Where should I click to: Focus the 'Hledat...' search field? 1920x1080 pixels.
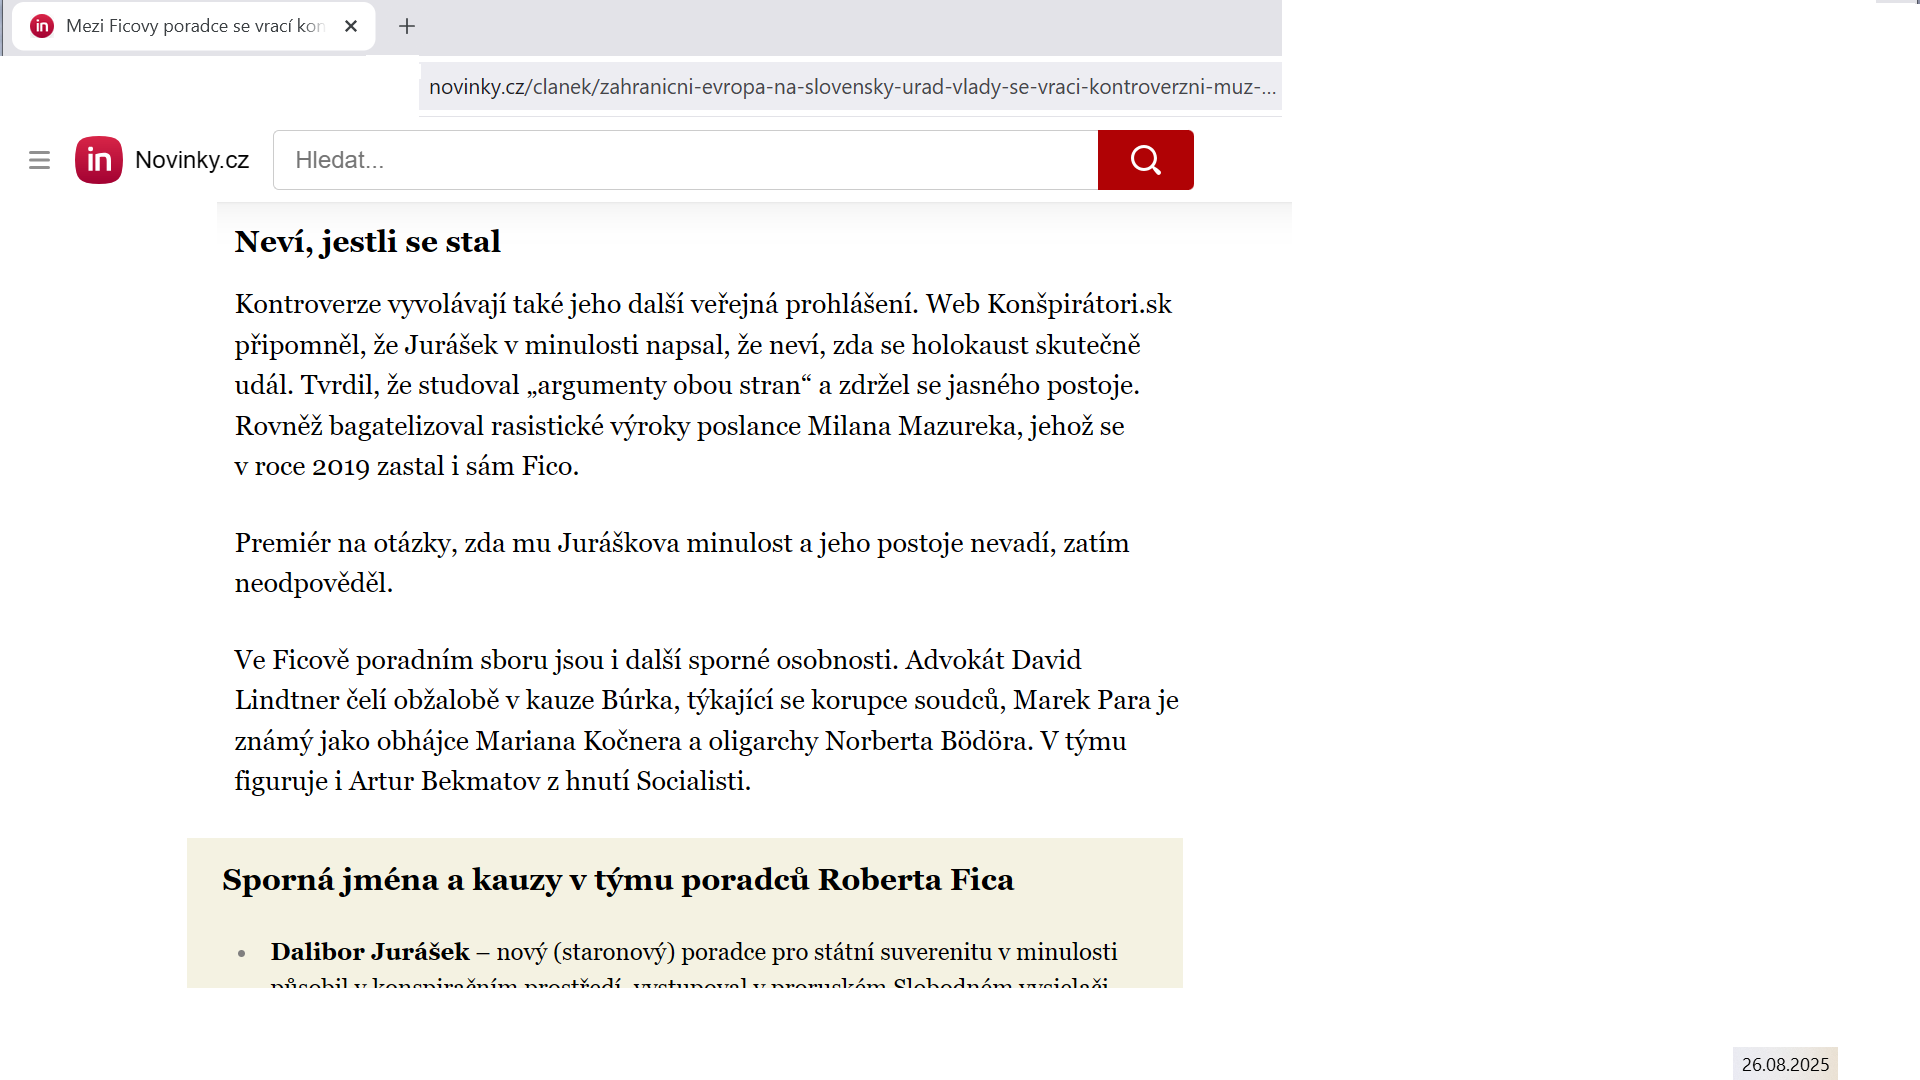tap(686, 160)
